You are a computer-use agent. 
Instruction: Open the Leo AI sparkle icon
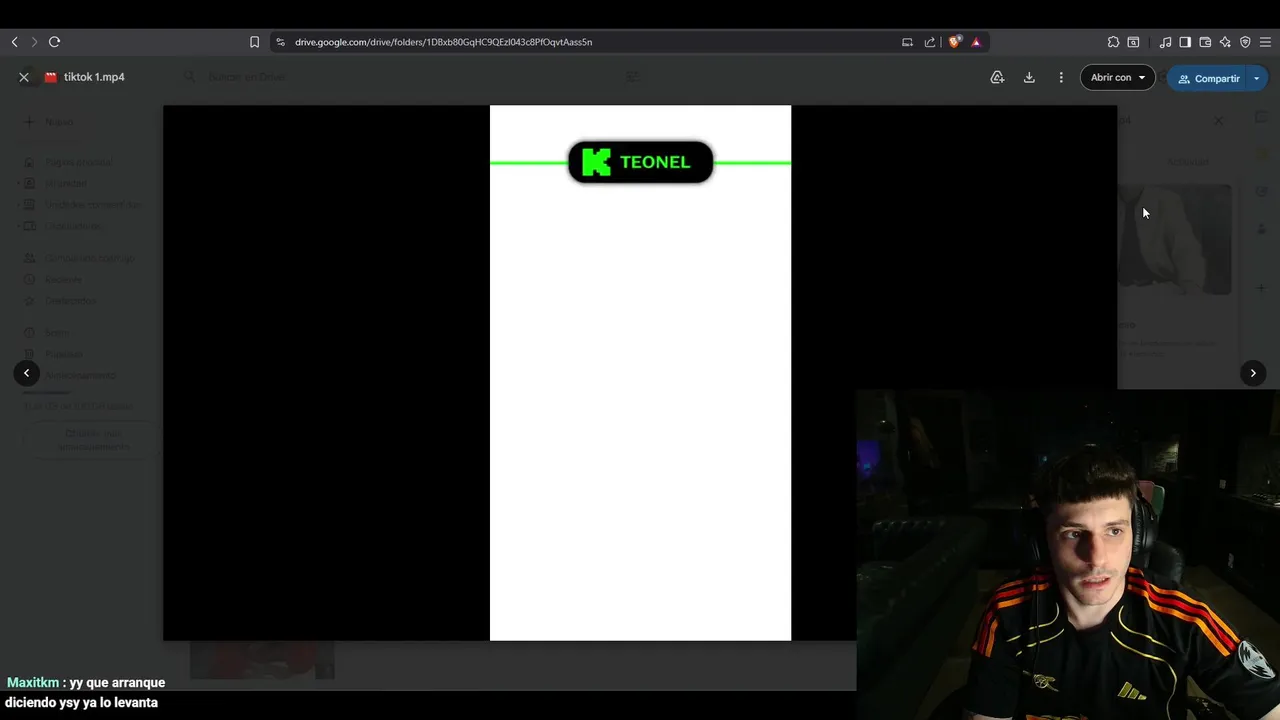tap(1225, 42)
